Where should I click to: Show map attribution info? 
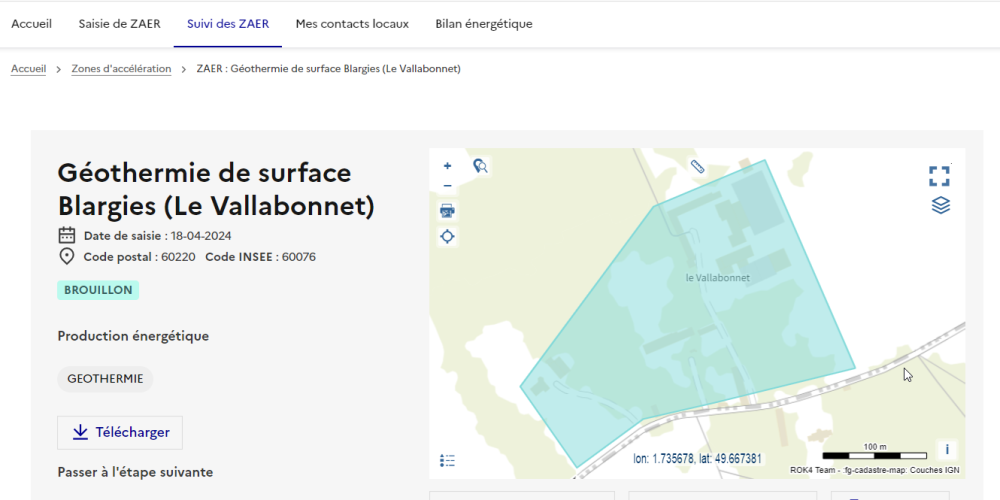pyautogui.click(x=946, y=449)
